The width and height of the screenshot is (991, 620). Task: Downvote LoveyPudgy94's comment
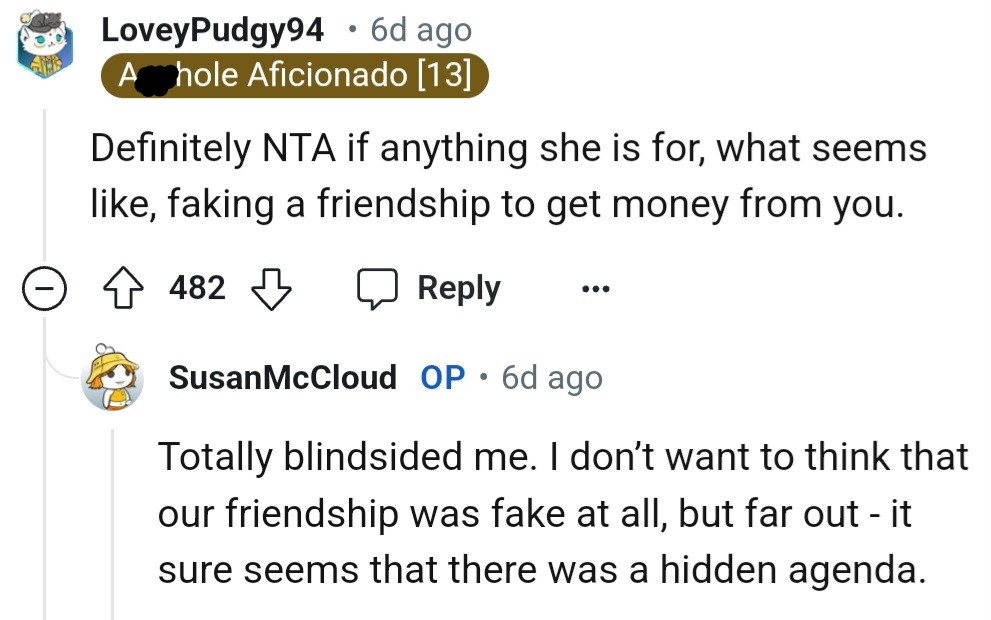click(269, 289)
